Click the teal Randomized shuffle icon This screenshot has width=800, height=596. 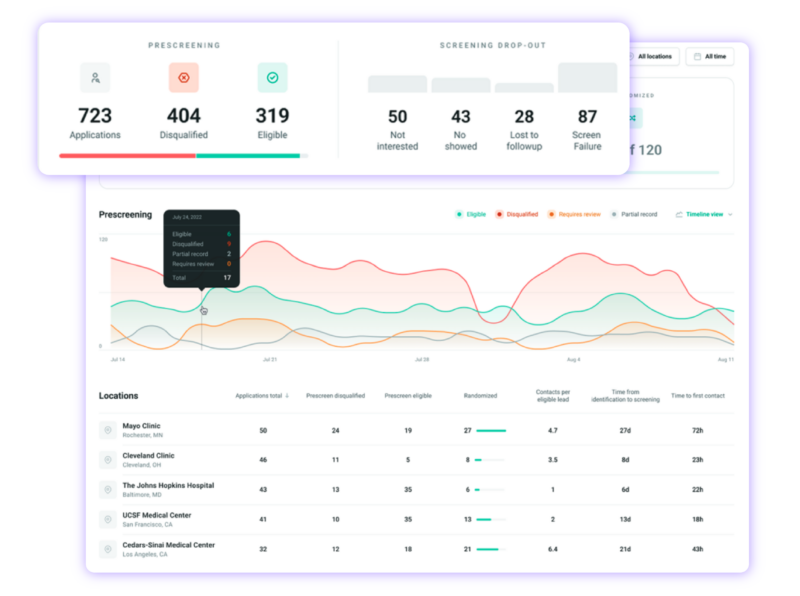632,118
